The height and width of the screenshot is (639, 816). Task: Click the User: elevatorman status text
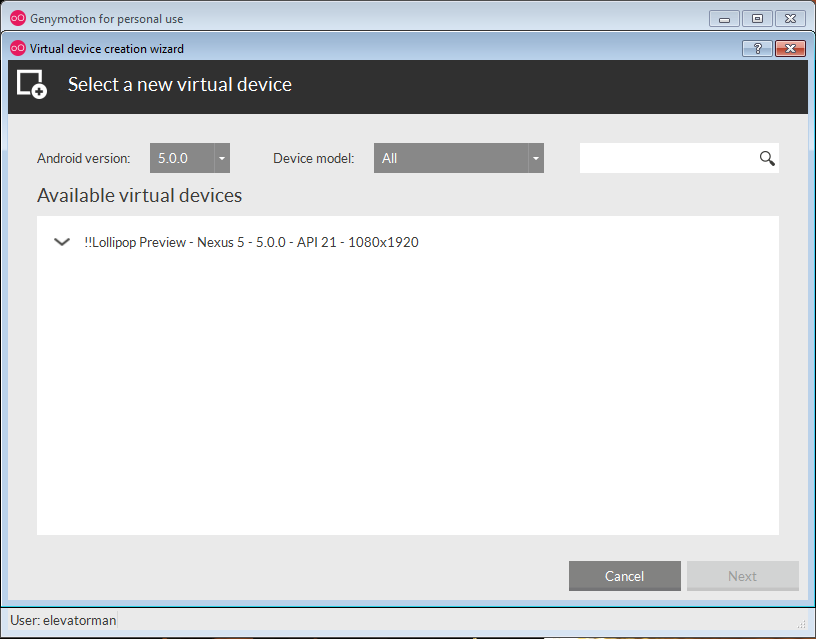pos(63,620)
